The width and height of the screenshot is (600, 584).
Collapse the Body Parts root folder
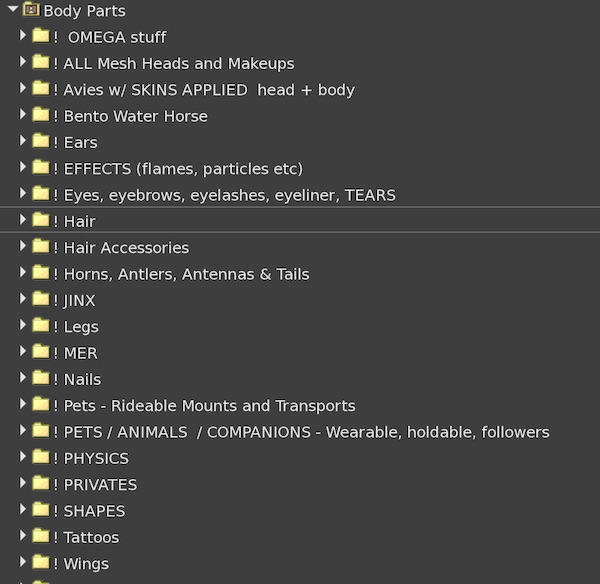click(x=13, y=8)
